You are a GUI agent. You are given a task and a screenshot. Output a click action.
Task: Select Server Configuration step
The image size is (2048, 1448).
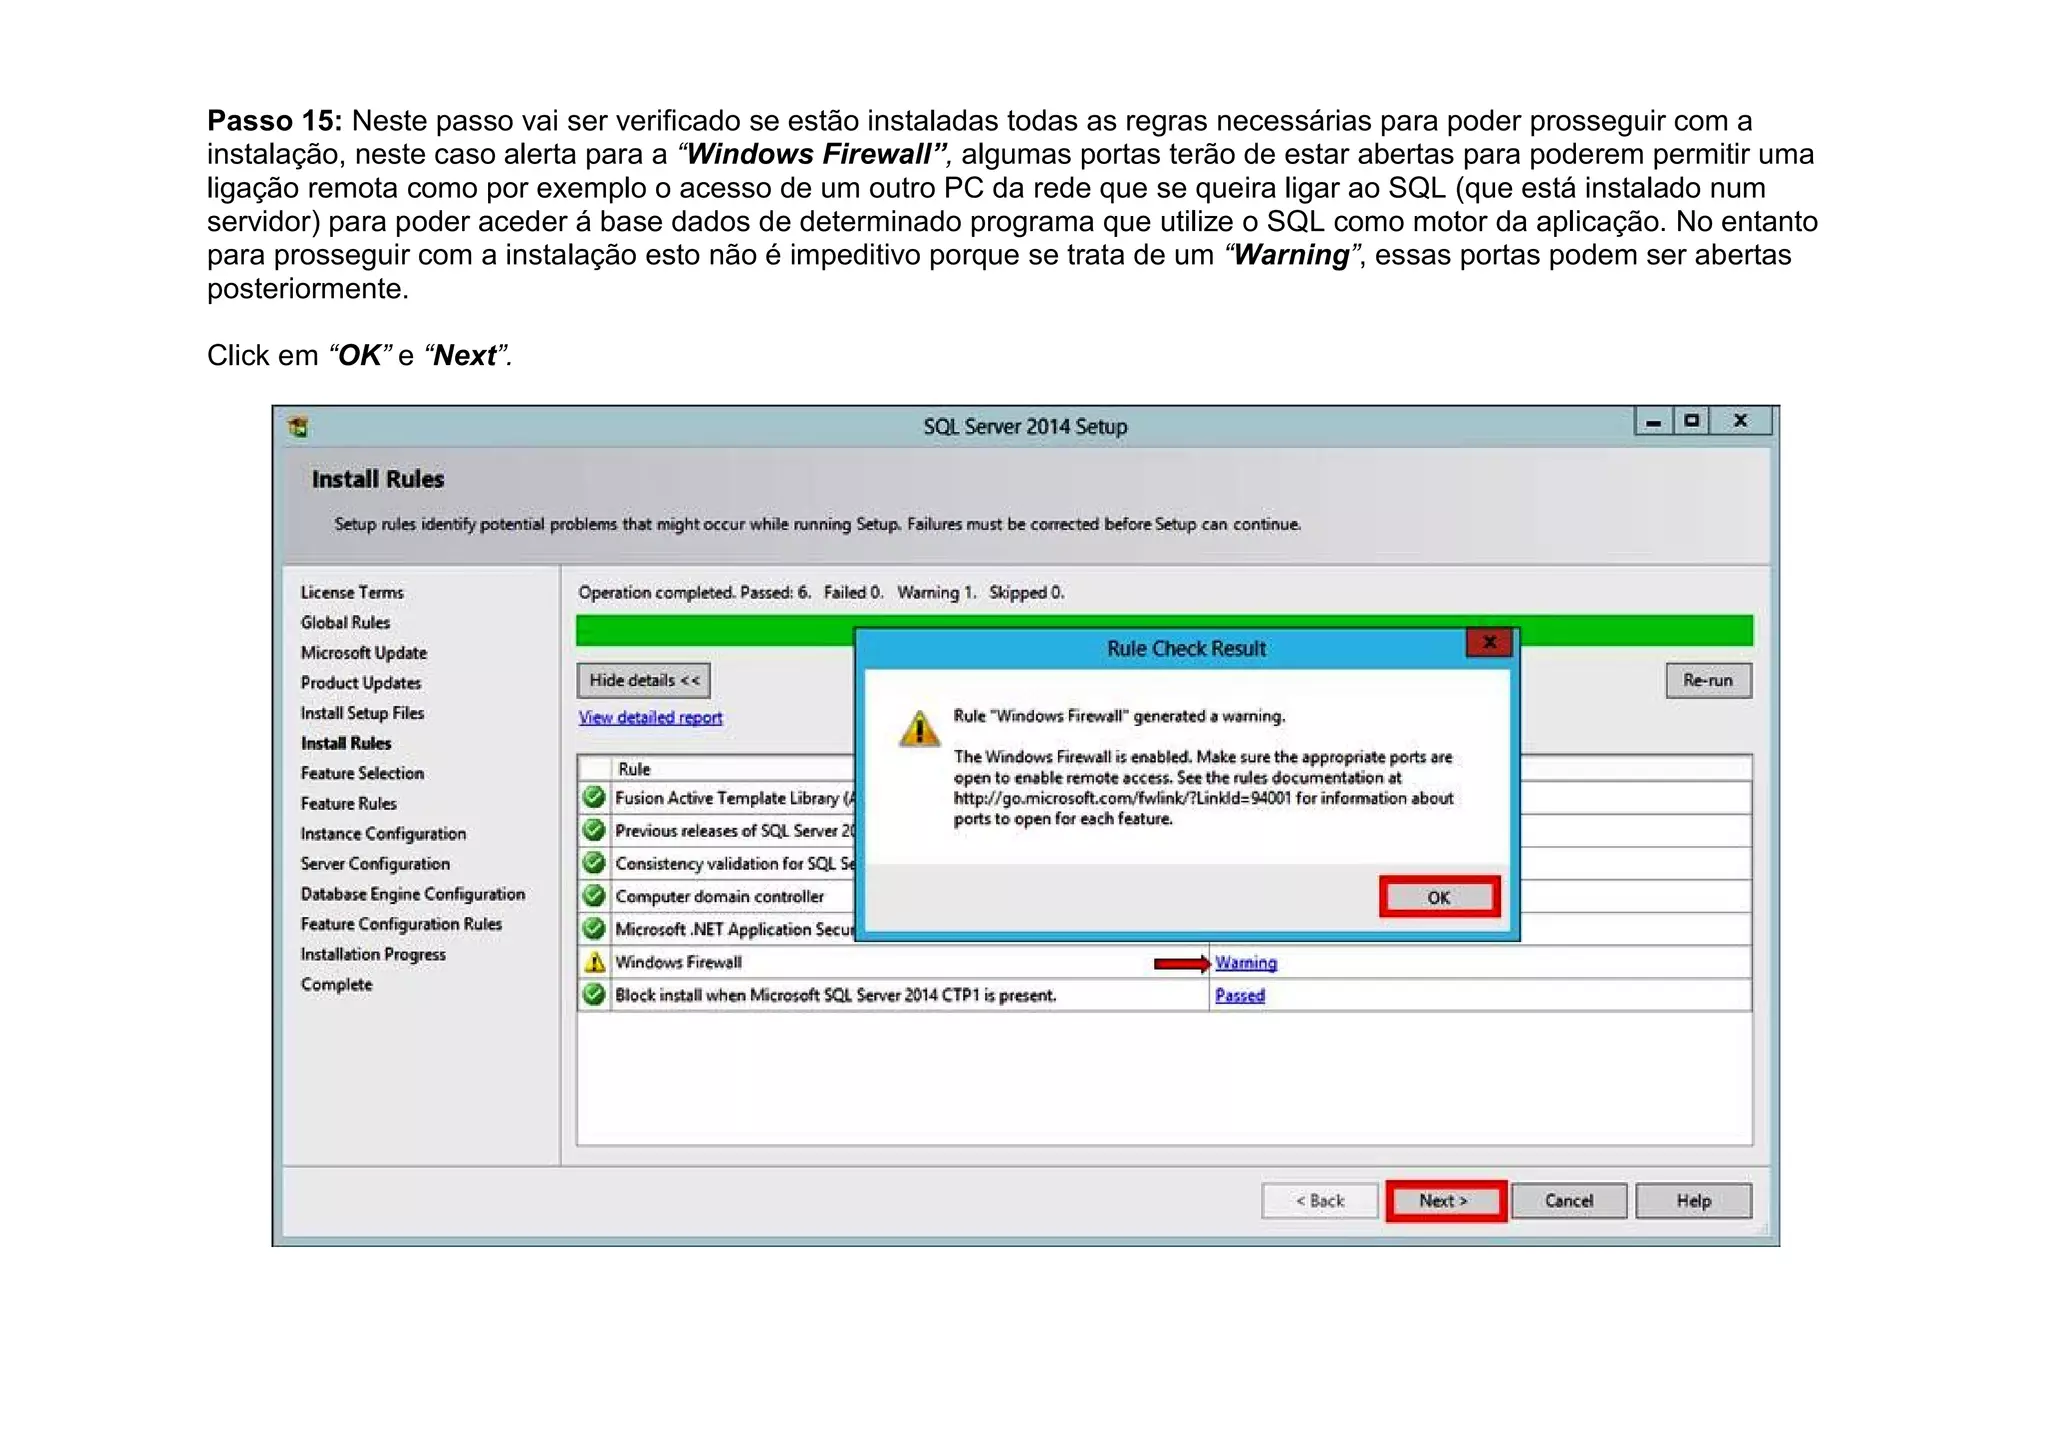(375, 864)
